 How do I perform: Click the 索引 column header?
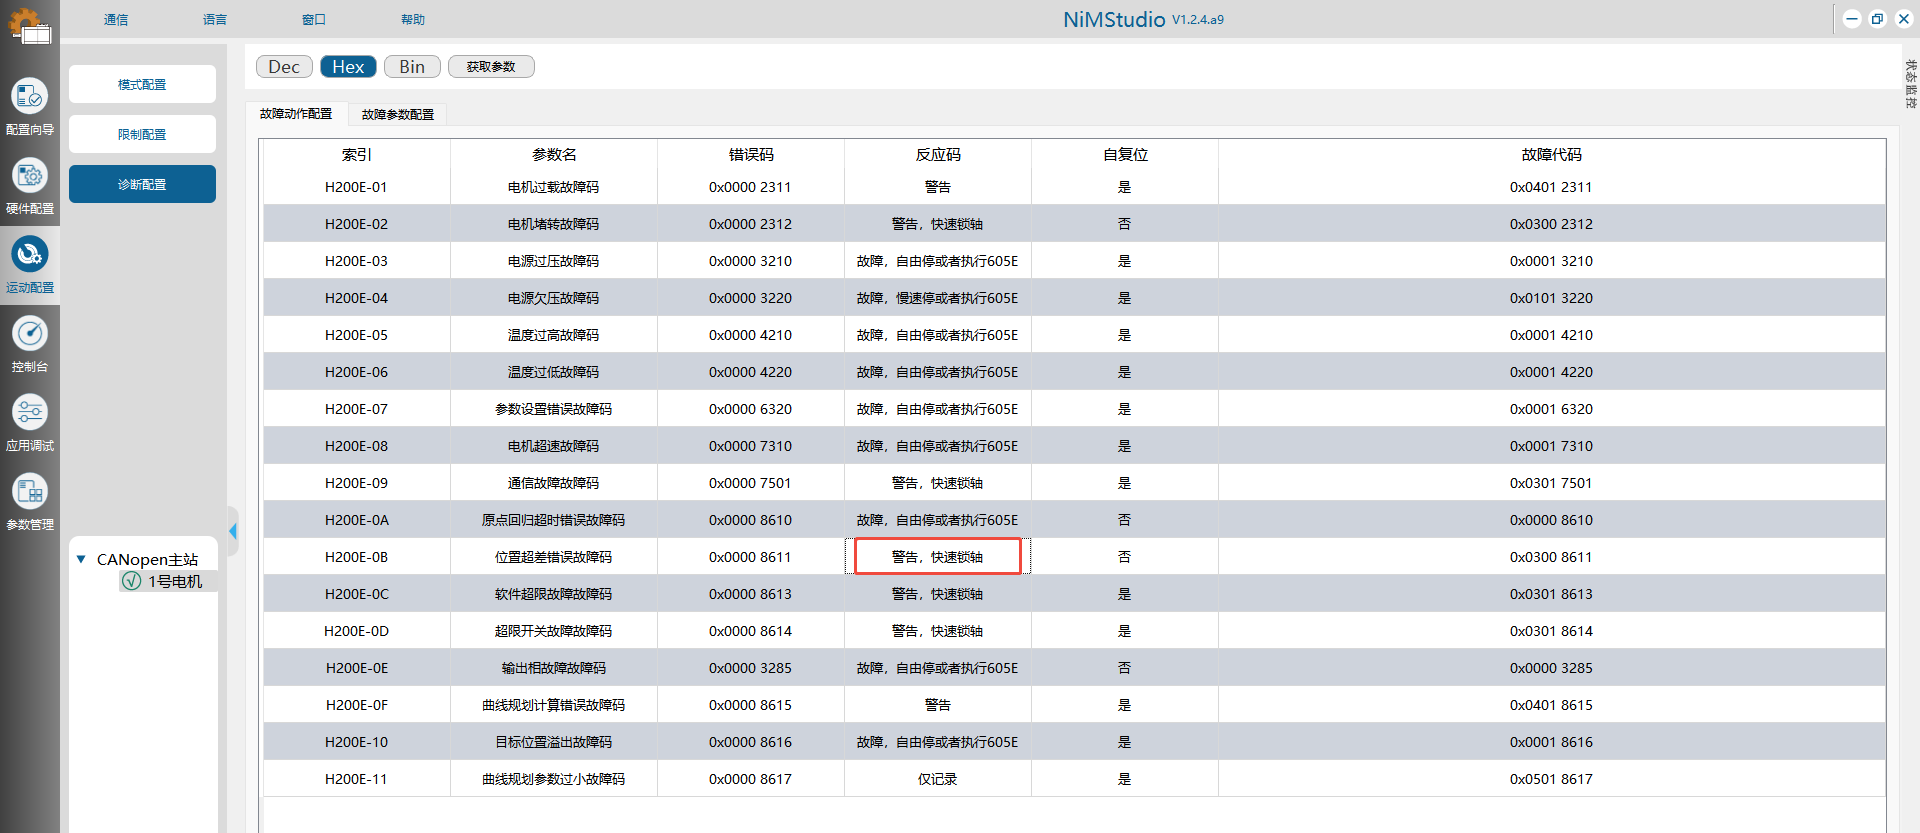click(357, 155)
